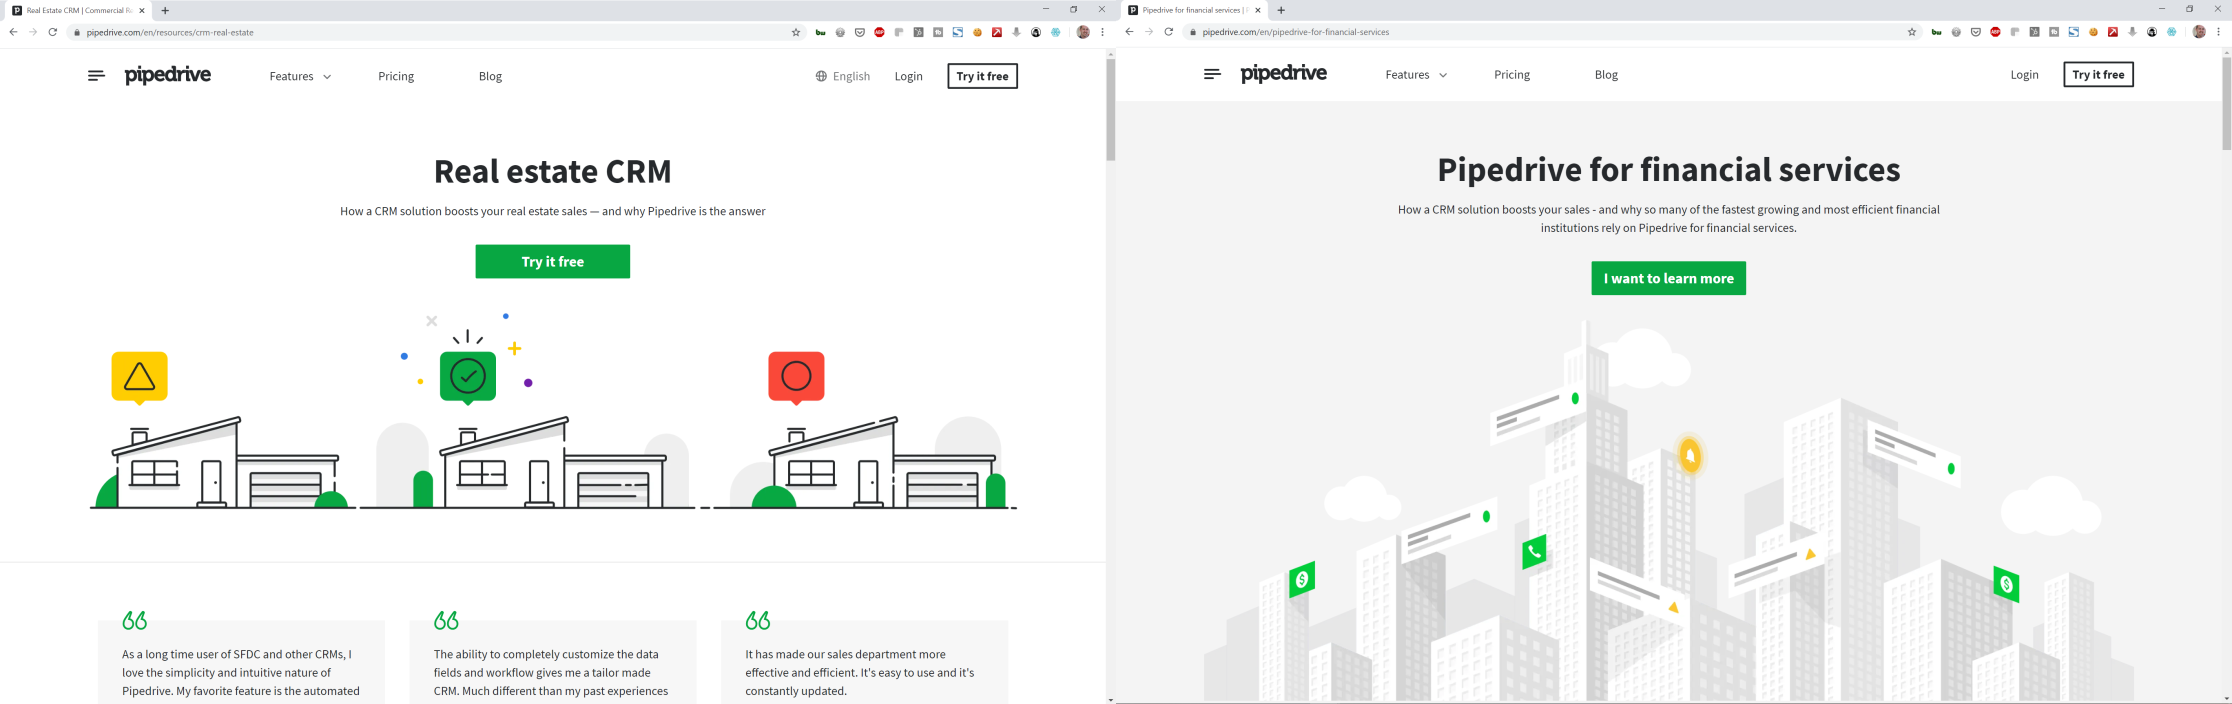
Task: Click pipedrive logo in left window
Action: (x=168, y=75)
